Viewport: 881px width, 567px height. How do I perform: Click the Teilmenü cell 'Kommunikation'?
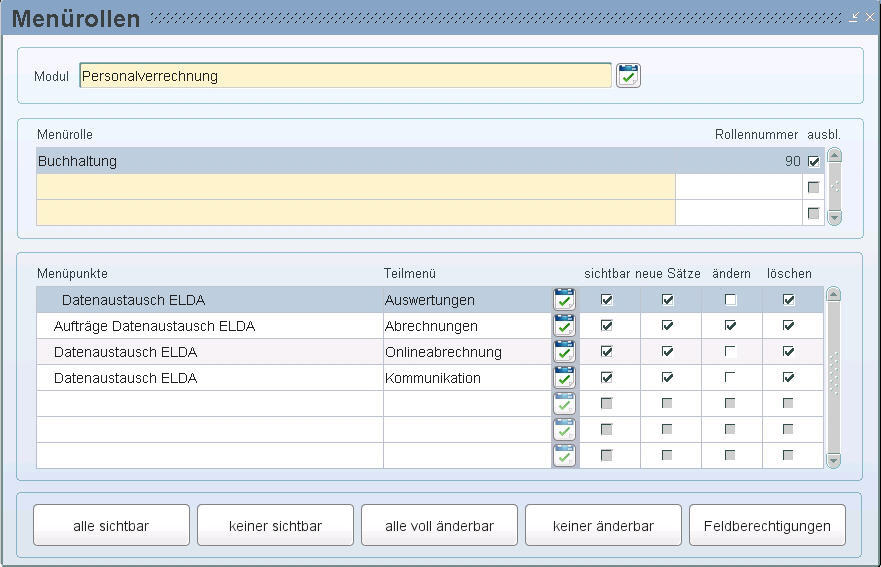[x=467, y=378]
